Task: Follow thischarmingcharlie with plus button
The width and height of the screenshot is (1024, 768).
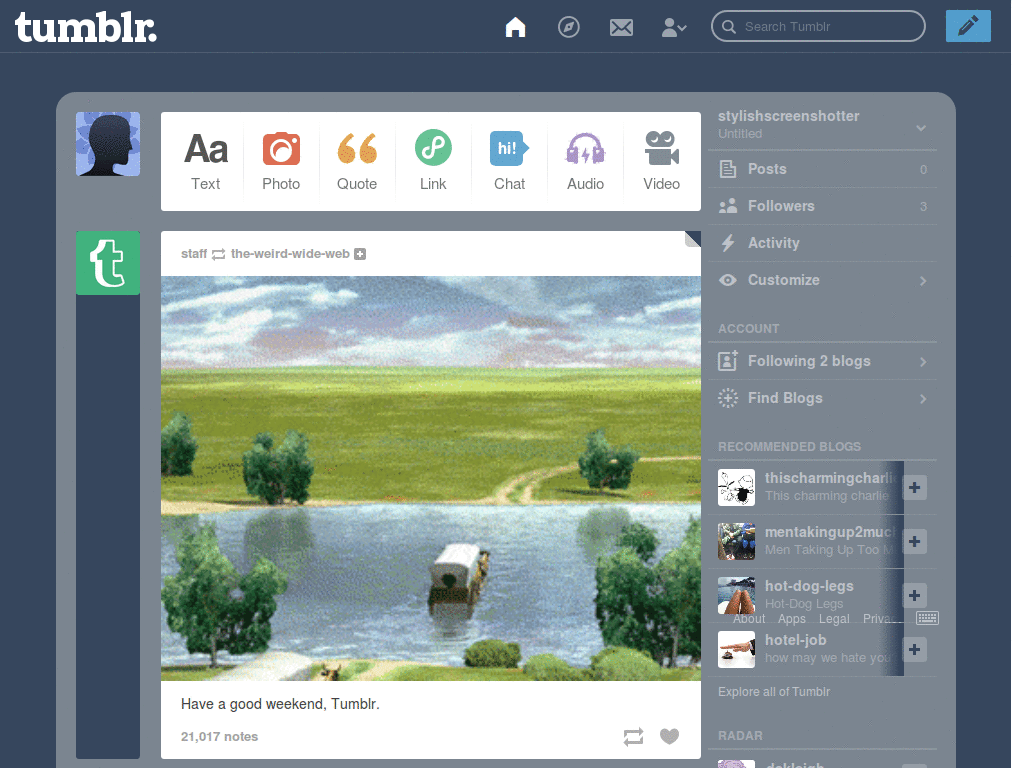Action: click(x=914, y=487)
